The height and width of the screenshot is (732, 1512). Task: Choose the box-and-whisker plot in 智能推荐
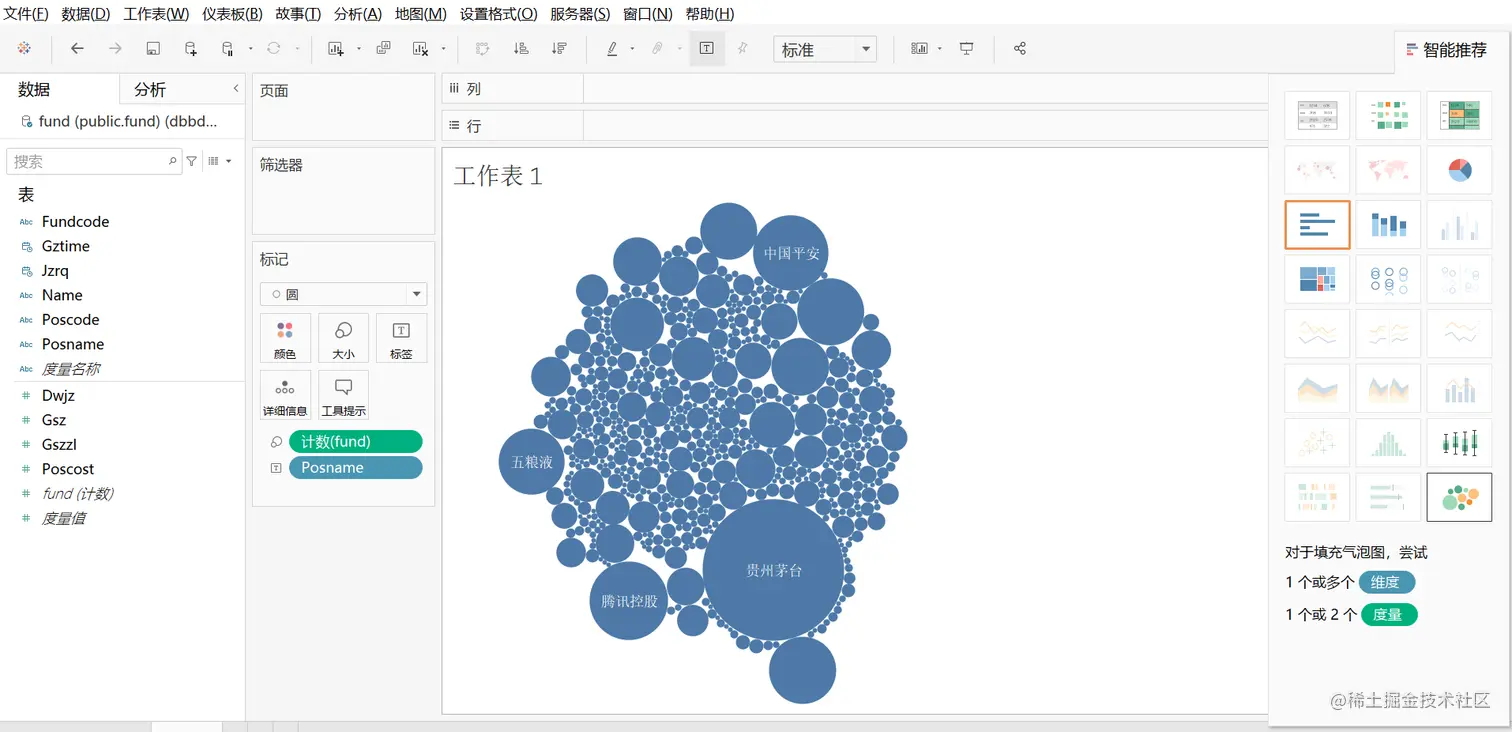[1459, 442]
